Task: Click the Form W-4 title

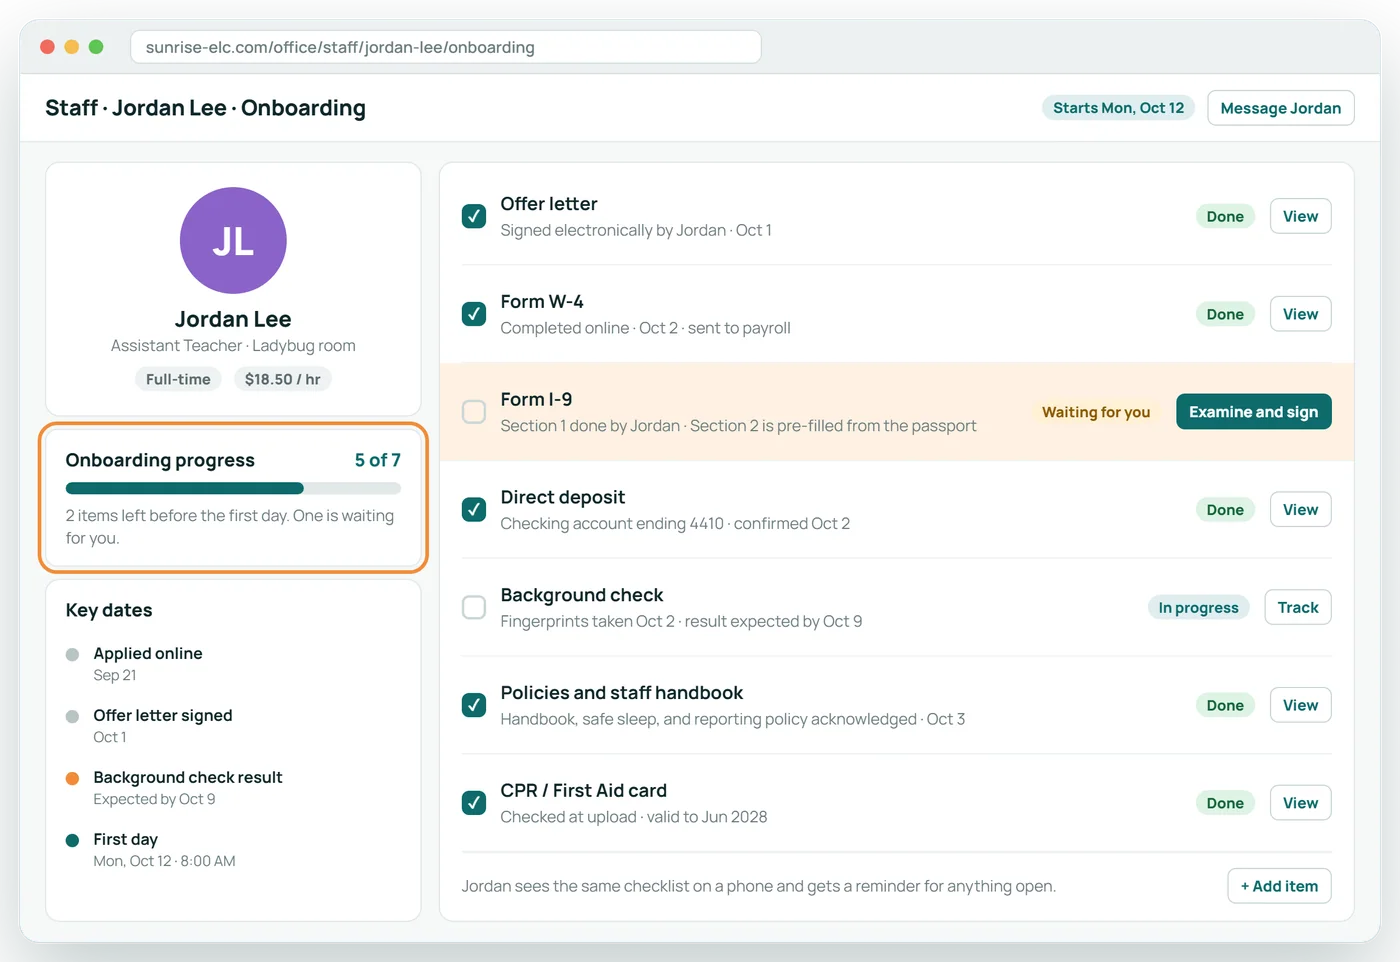Action: coord(542,302)
